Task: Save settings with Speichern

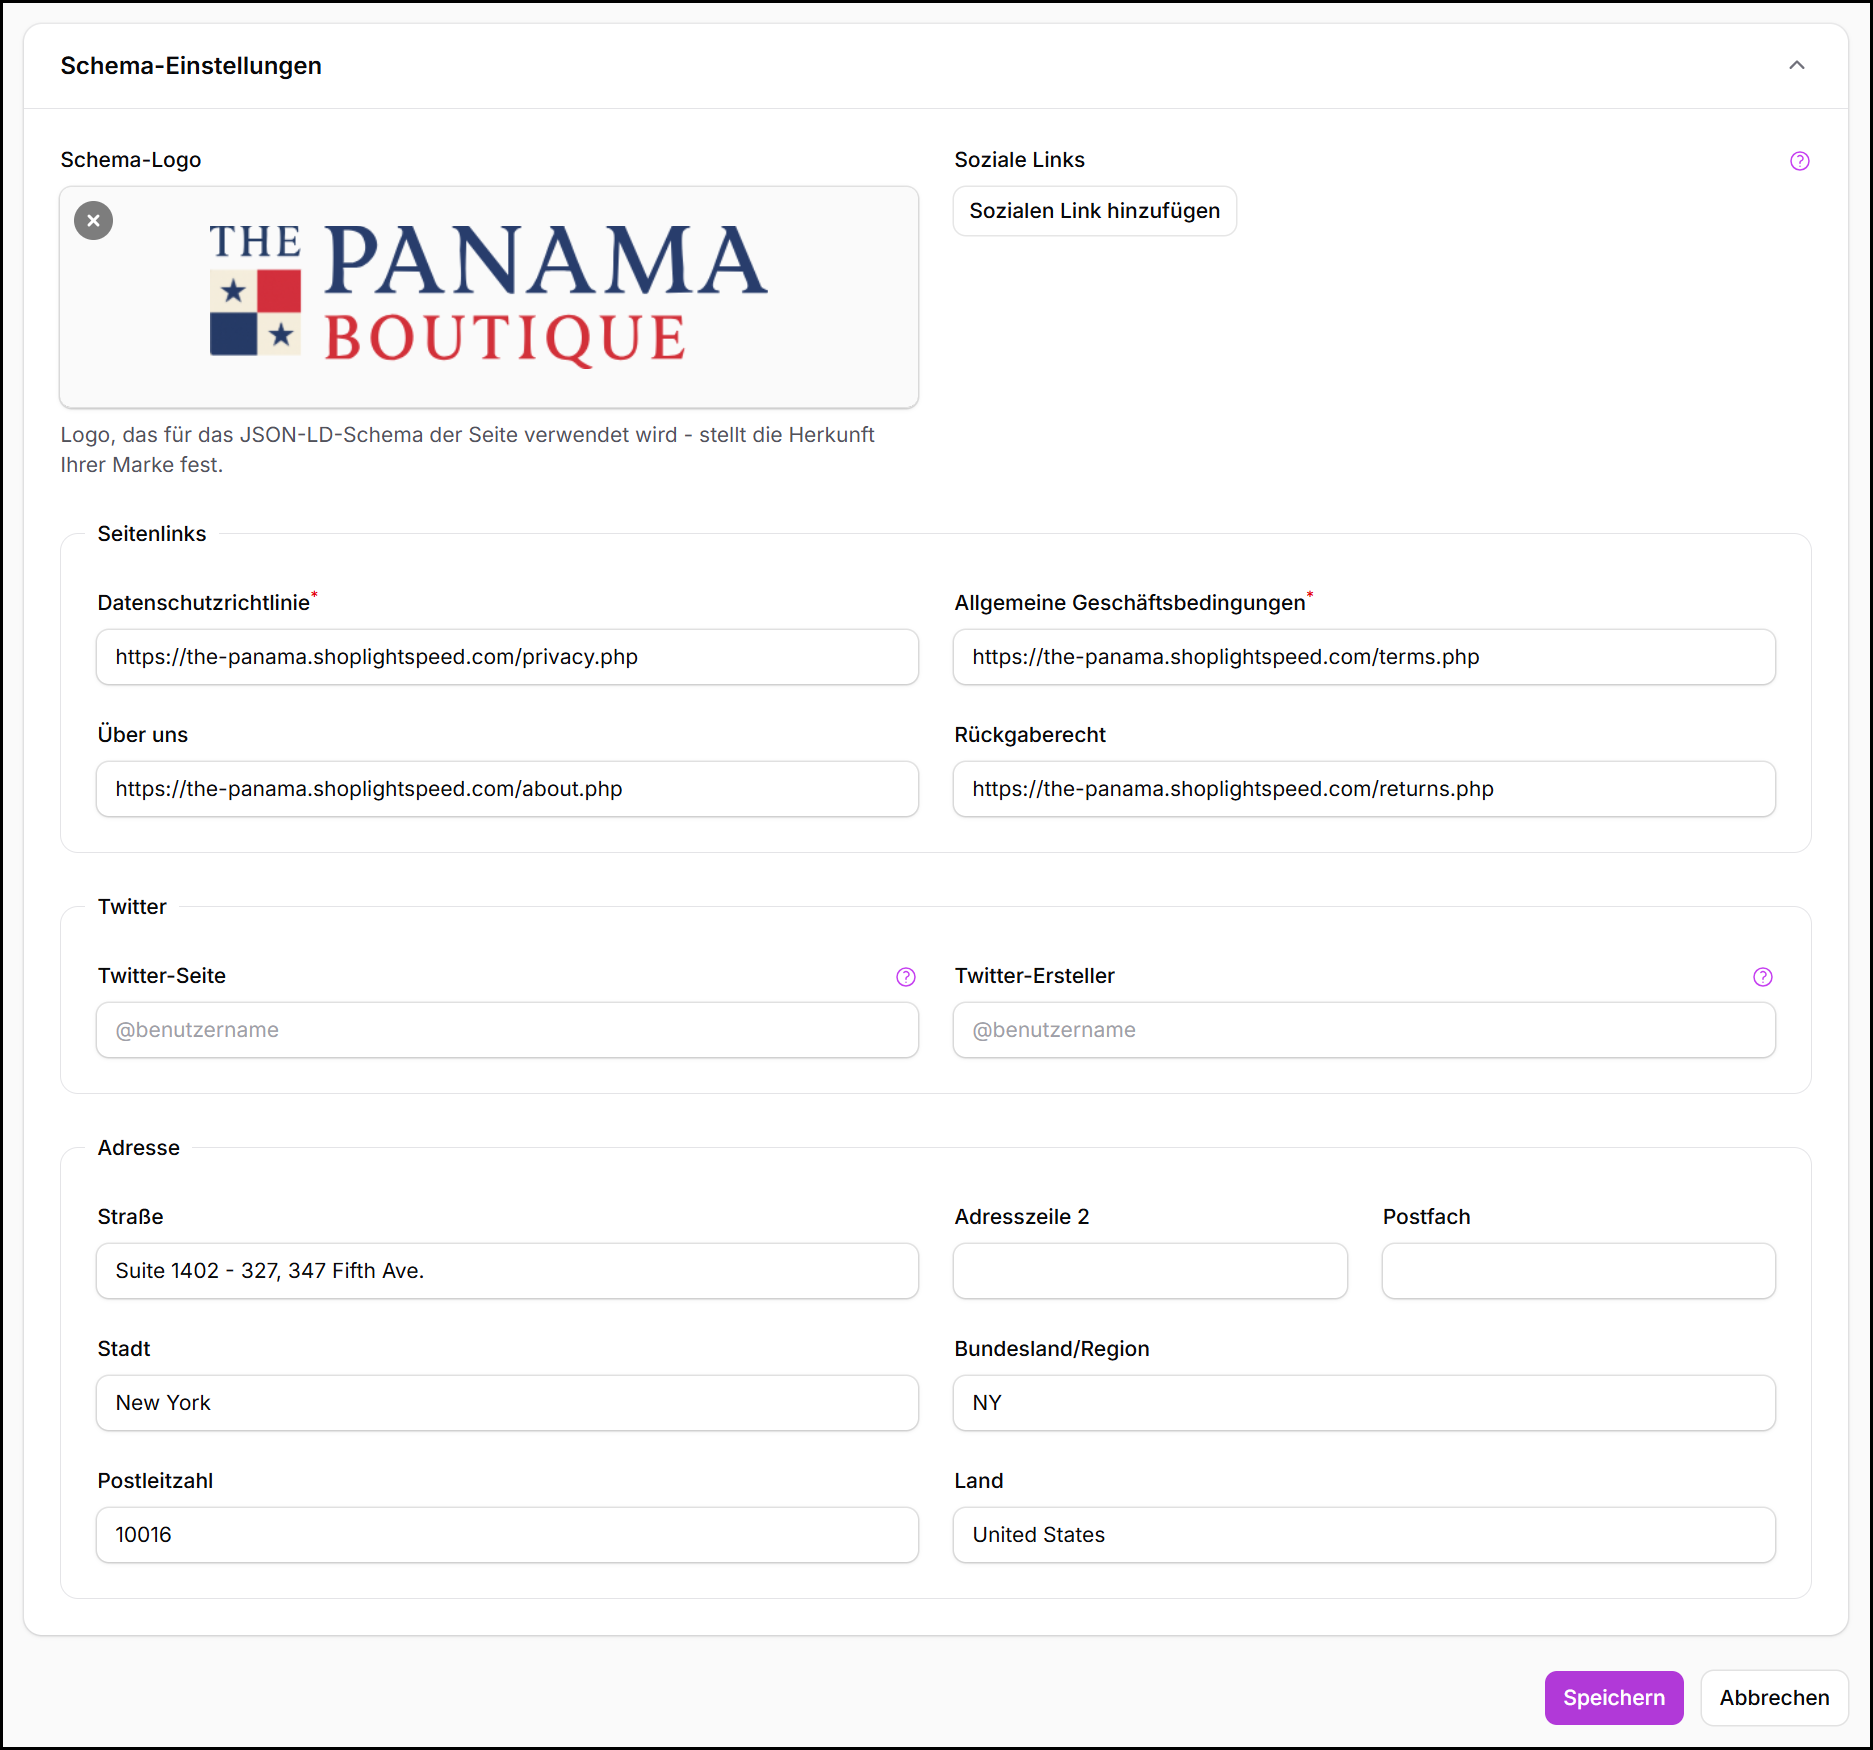Action: [1613, 1697]
